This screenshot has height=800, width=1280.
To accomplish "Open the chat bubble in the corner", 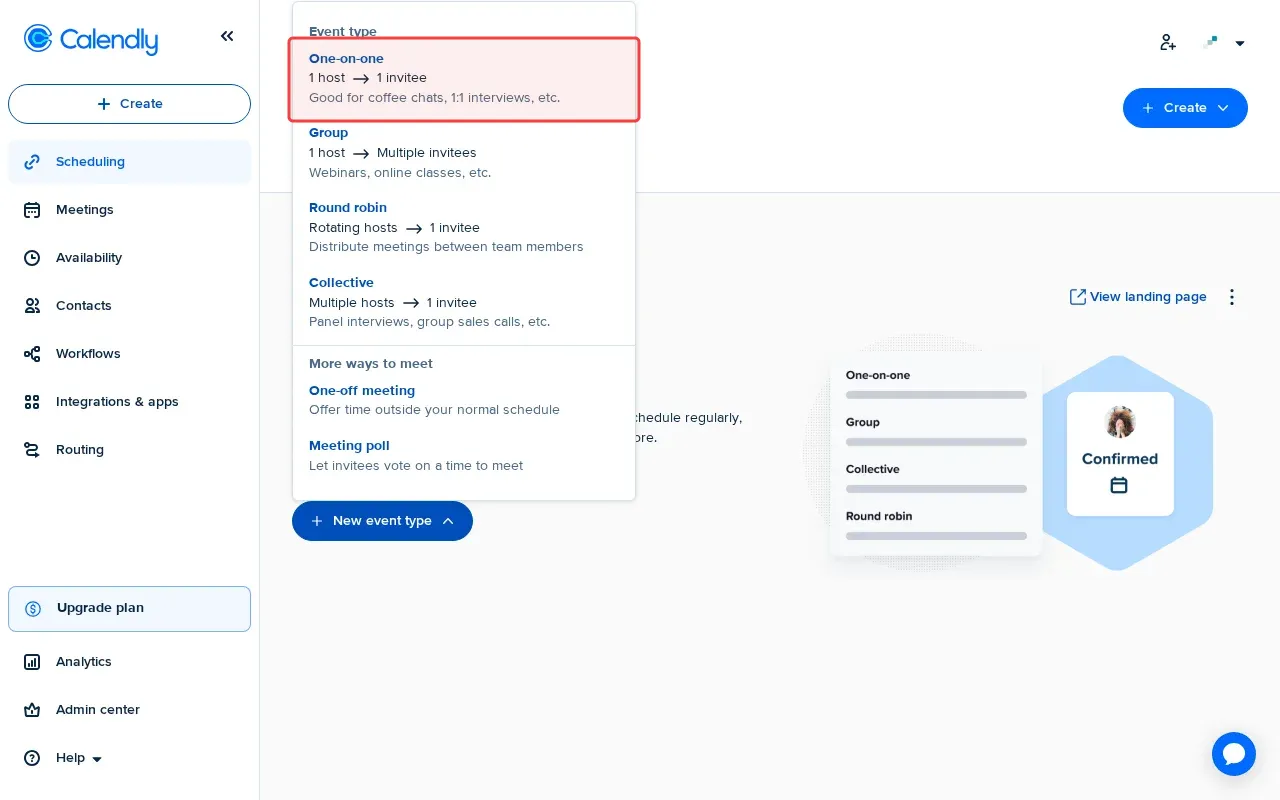I will [1234, 754].
